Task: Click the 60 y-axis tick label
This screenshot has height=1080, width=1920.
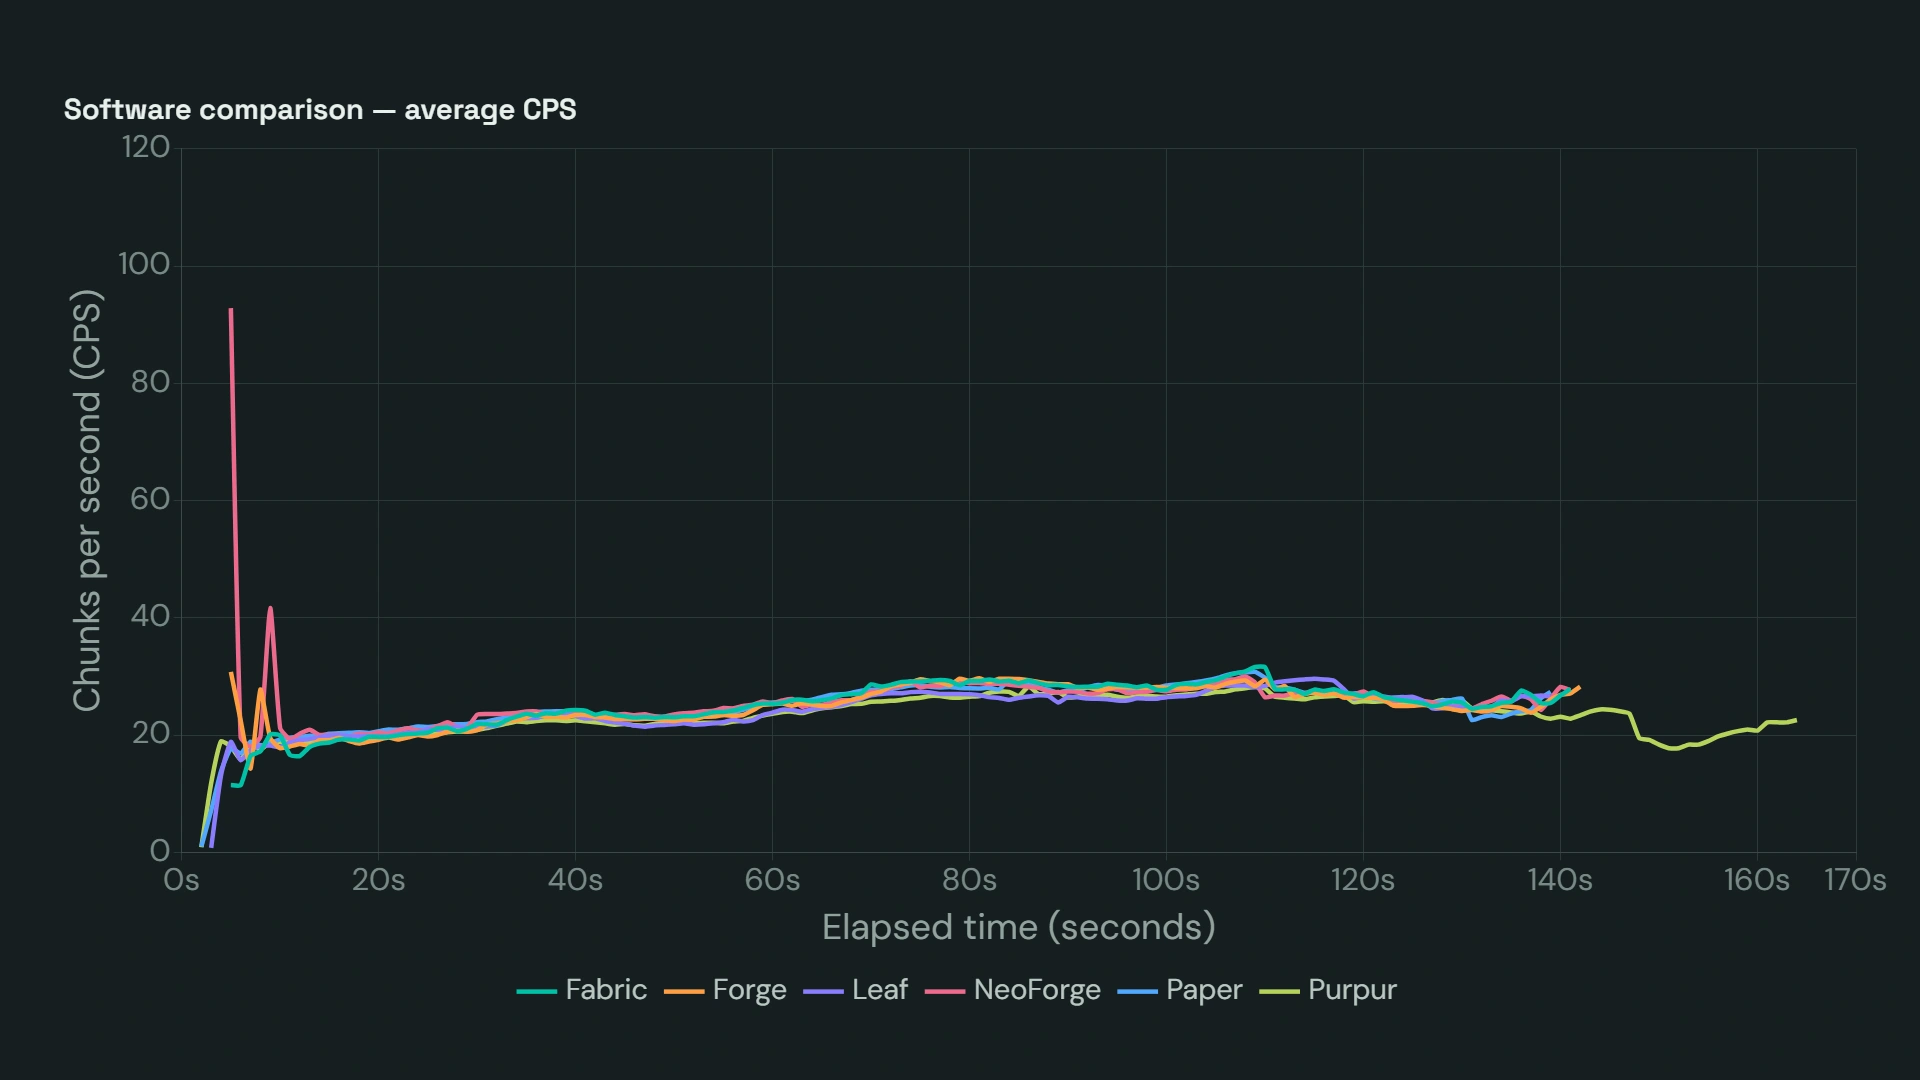Action: tap(150, 499)
